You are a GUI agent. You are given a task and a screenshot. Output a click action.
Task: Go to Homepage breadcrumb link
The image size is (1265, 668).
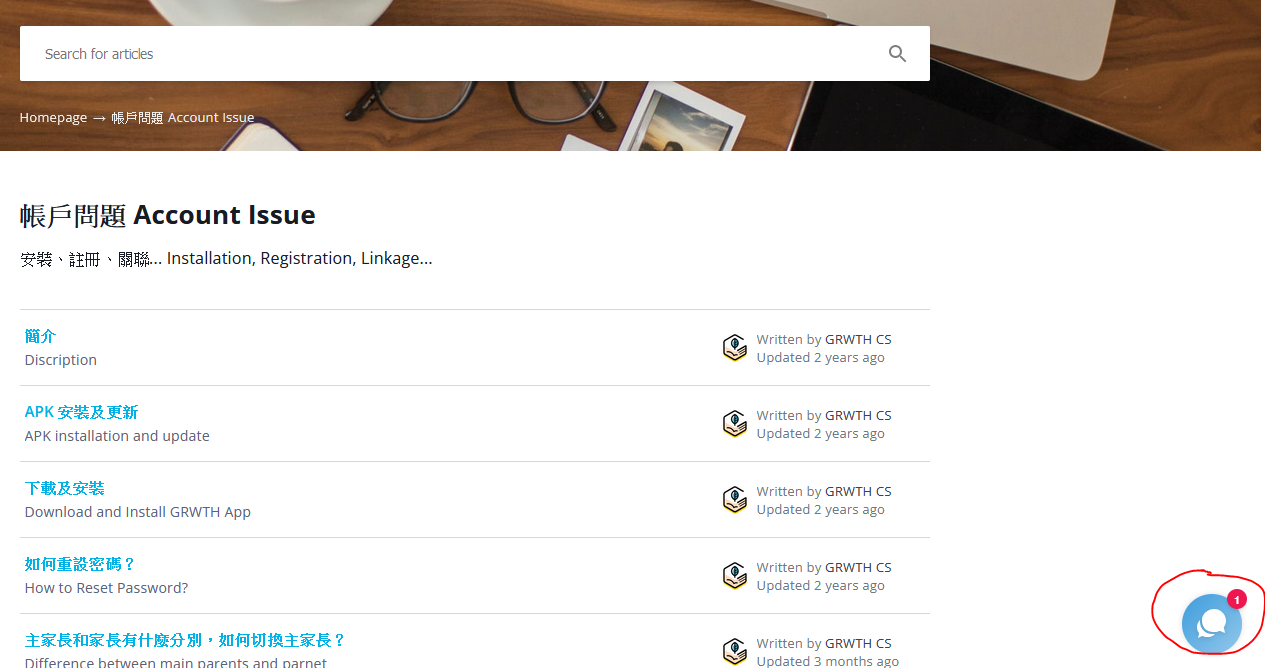tap(53, 118)
